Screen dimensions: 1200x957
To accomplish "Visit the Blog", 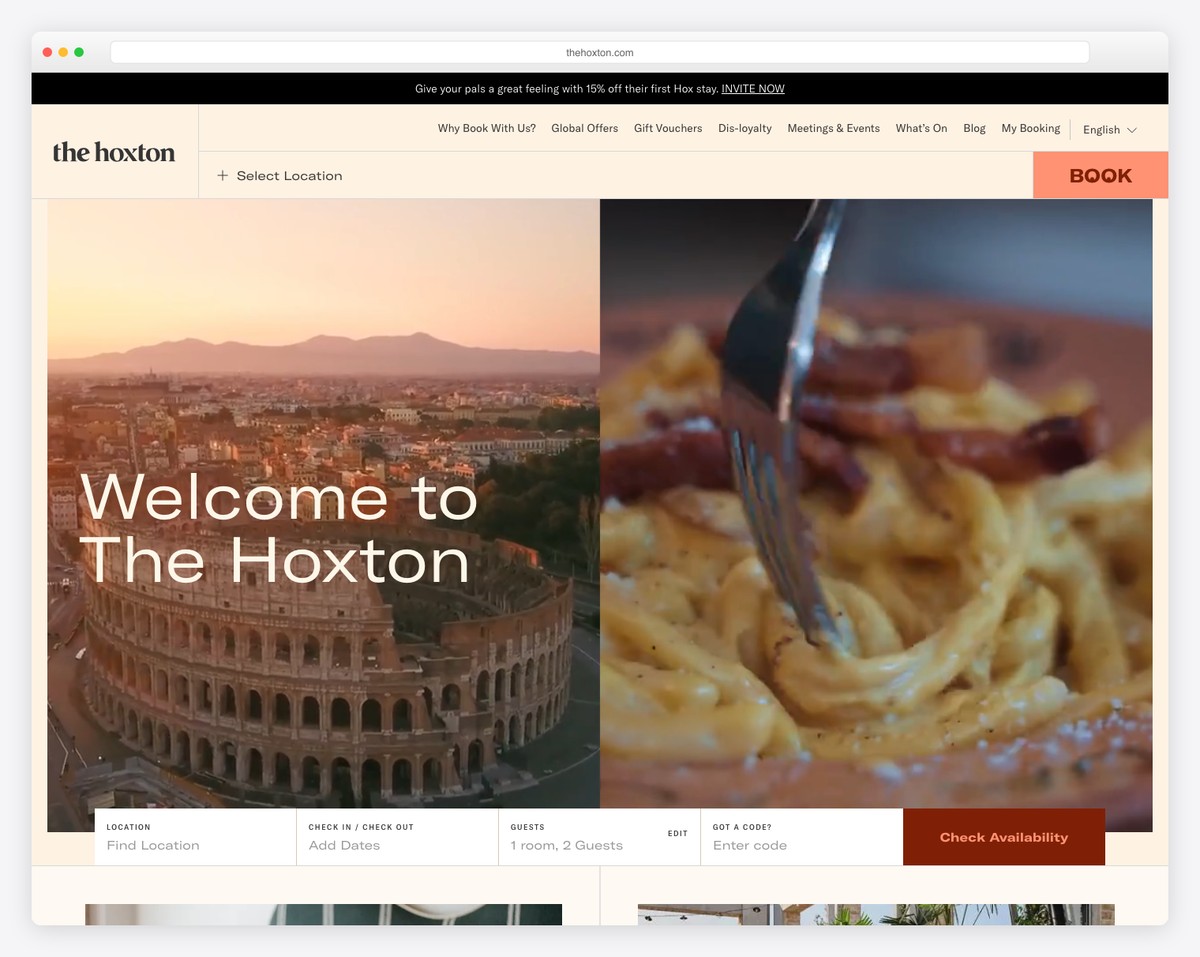I will point(973,129).
